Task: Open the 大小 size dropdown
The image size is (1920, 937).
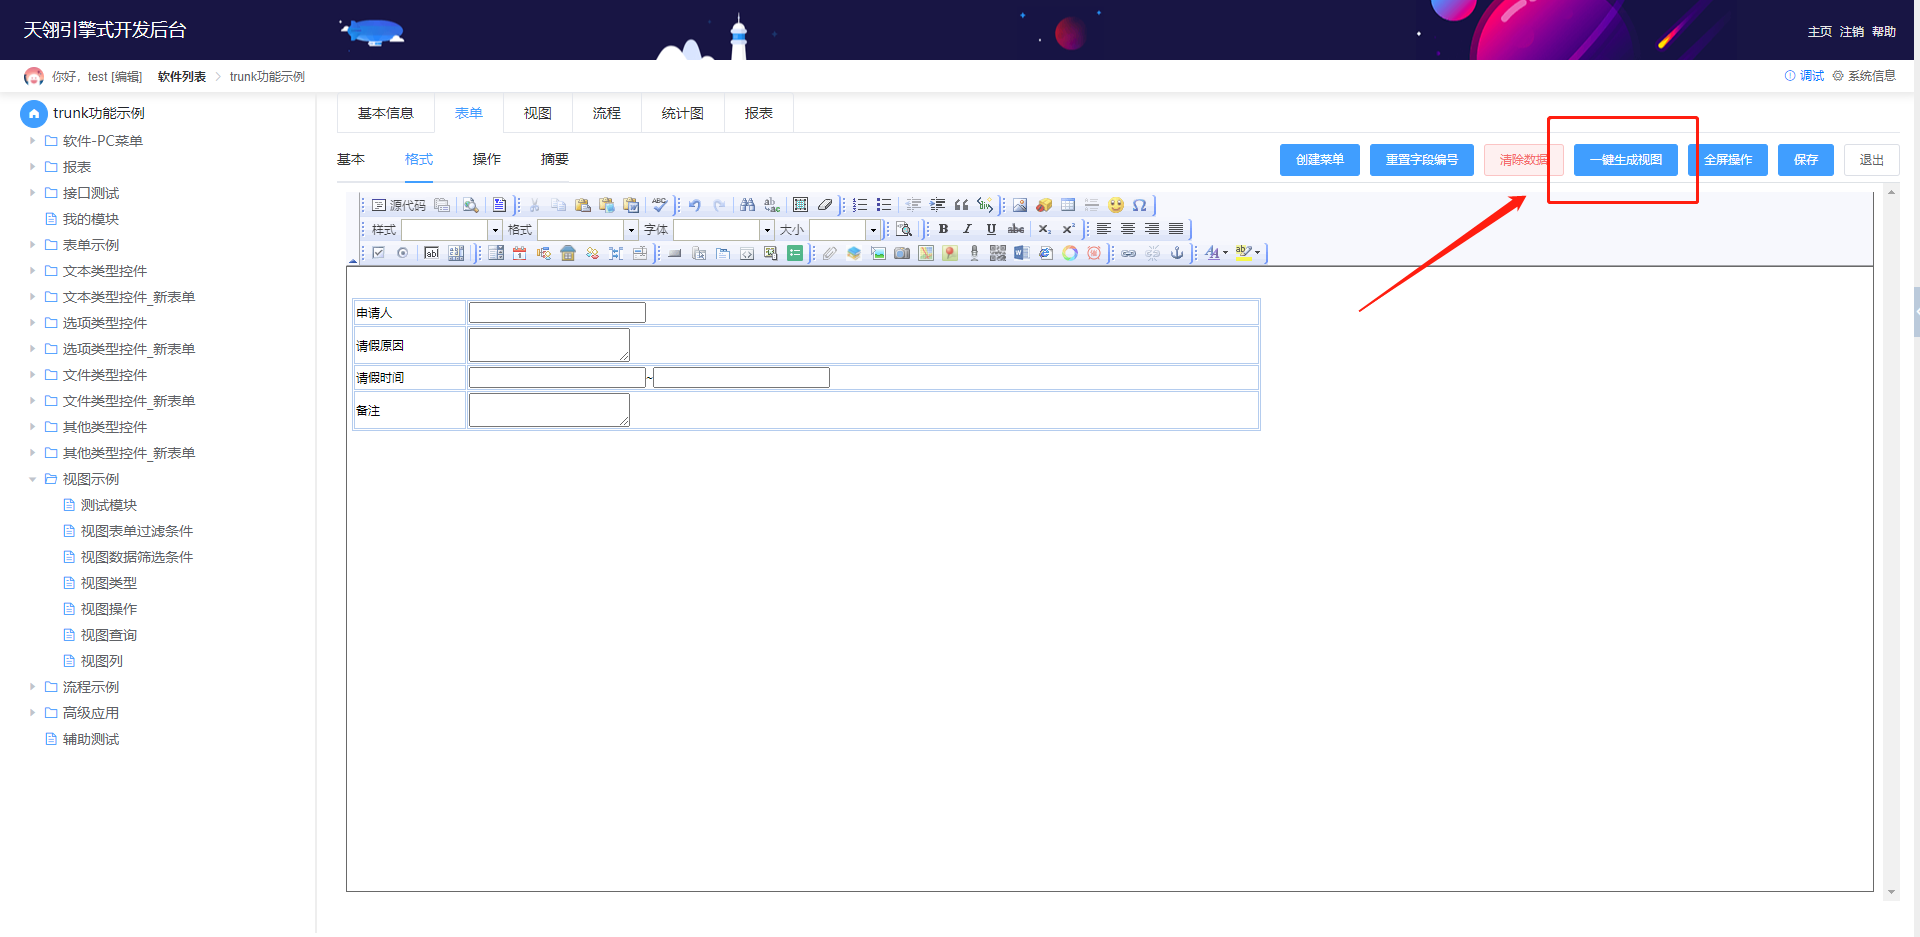Action: [x=844, y=230]
